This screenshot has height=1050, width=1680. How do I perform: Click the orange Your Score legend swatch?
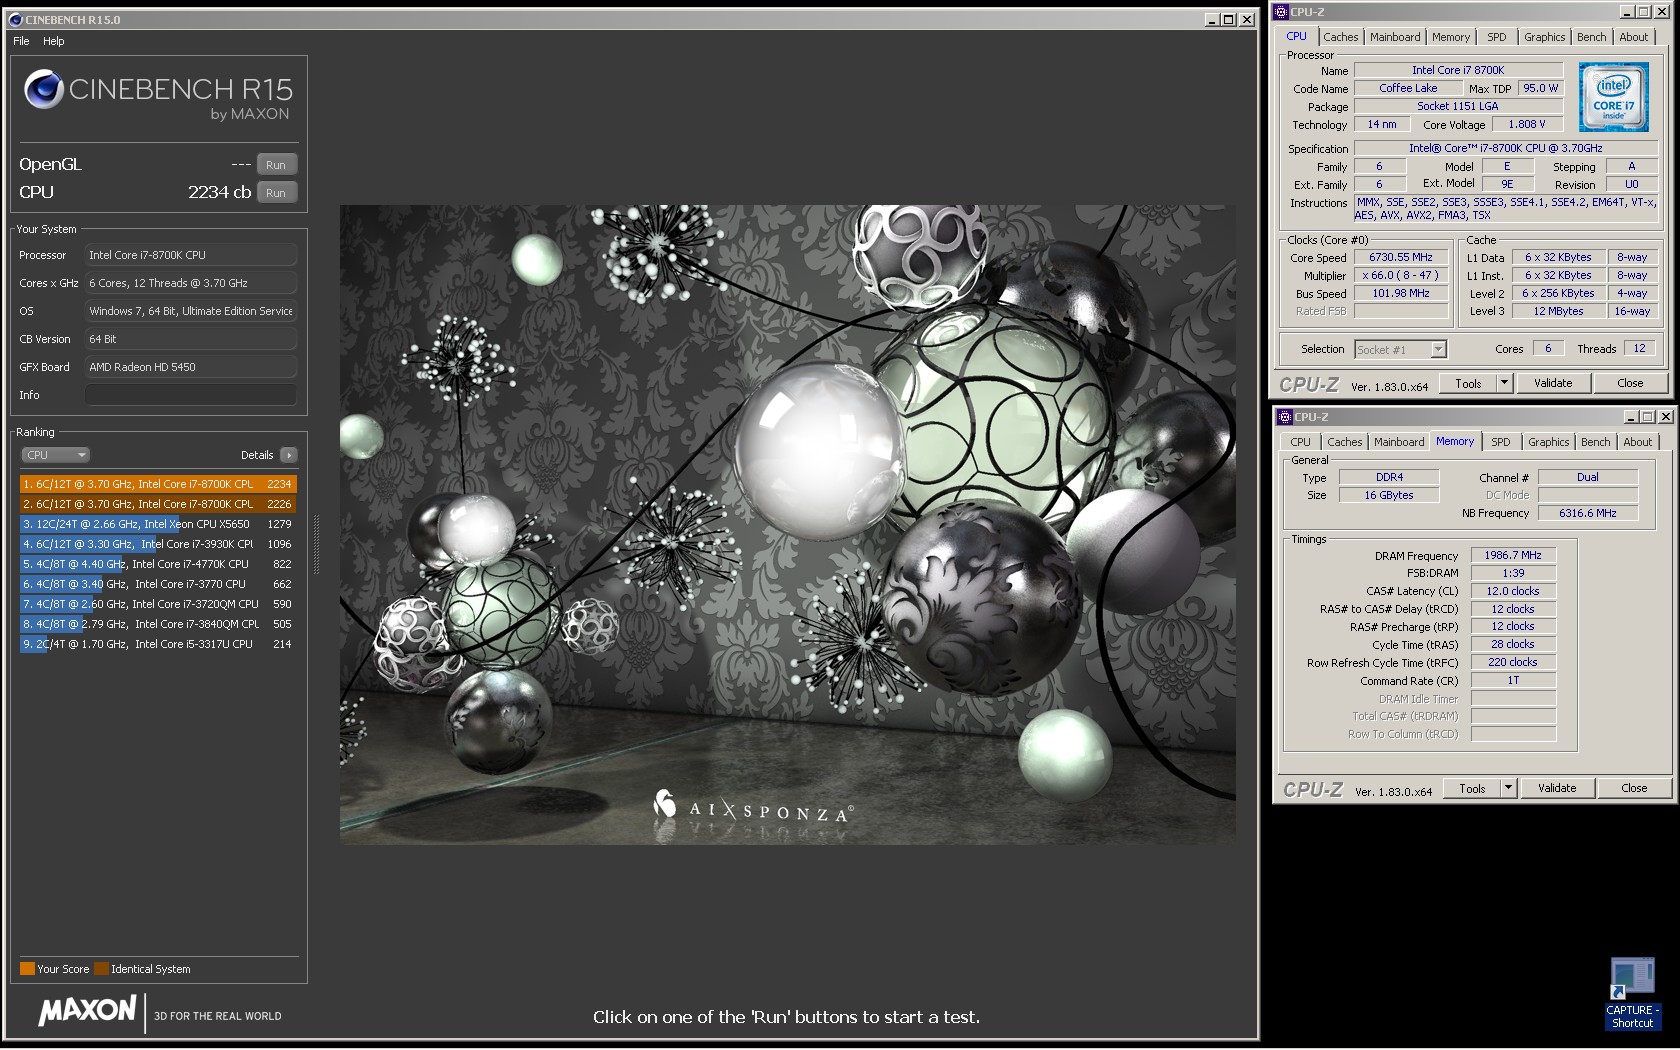point(27,969)
